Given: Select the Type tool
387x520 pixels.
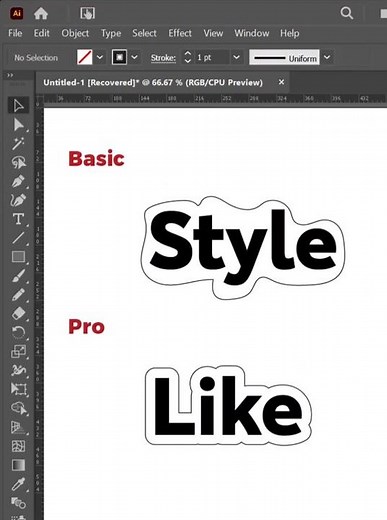Looking at the screenshot, I should [18, 219].
